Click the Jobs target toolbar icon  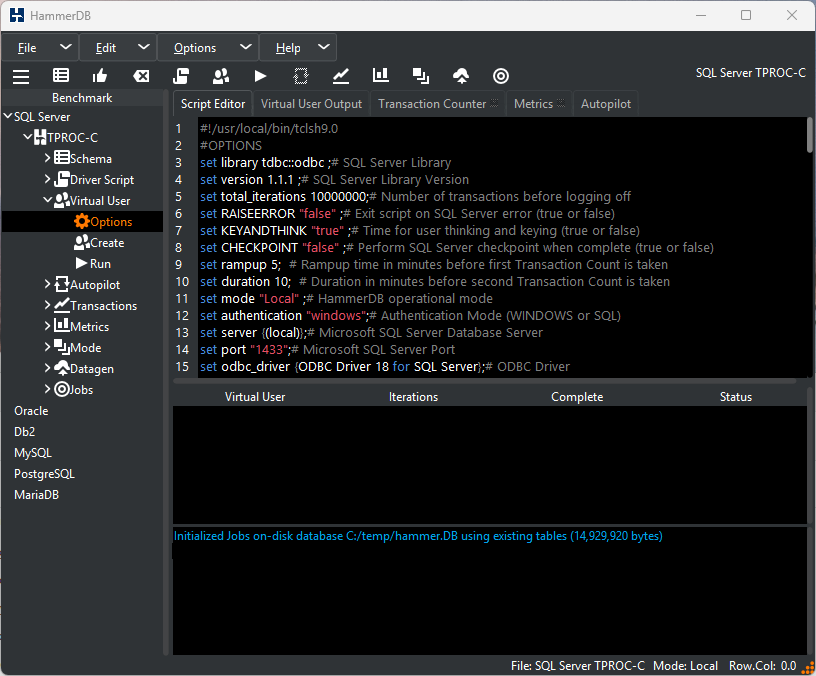(501, 76)
